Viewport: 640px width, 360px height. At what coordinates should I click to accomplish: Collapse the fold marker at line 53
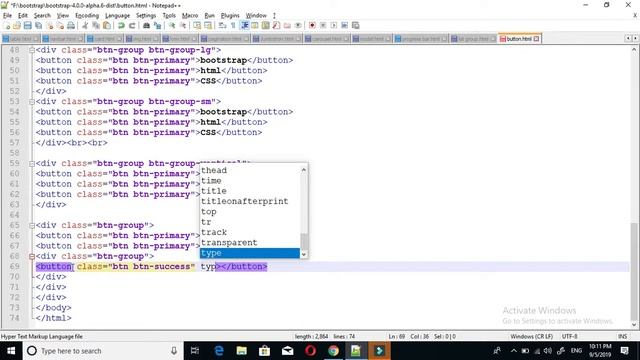tap(31, 102)
